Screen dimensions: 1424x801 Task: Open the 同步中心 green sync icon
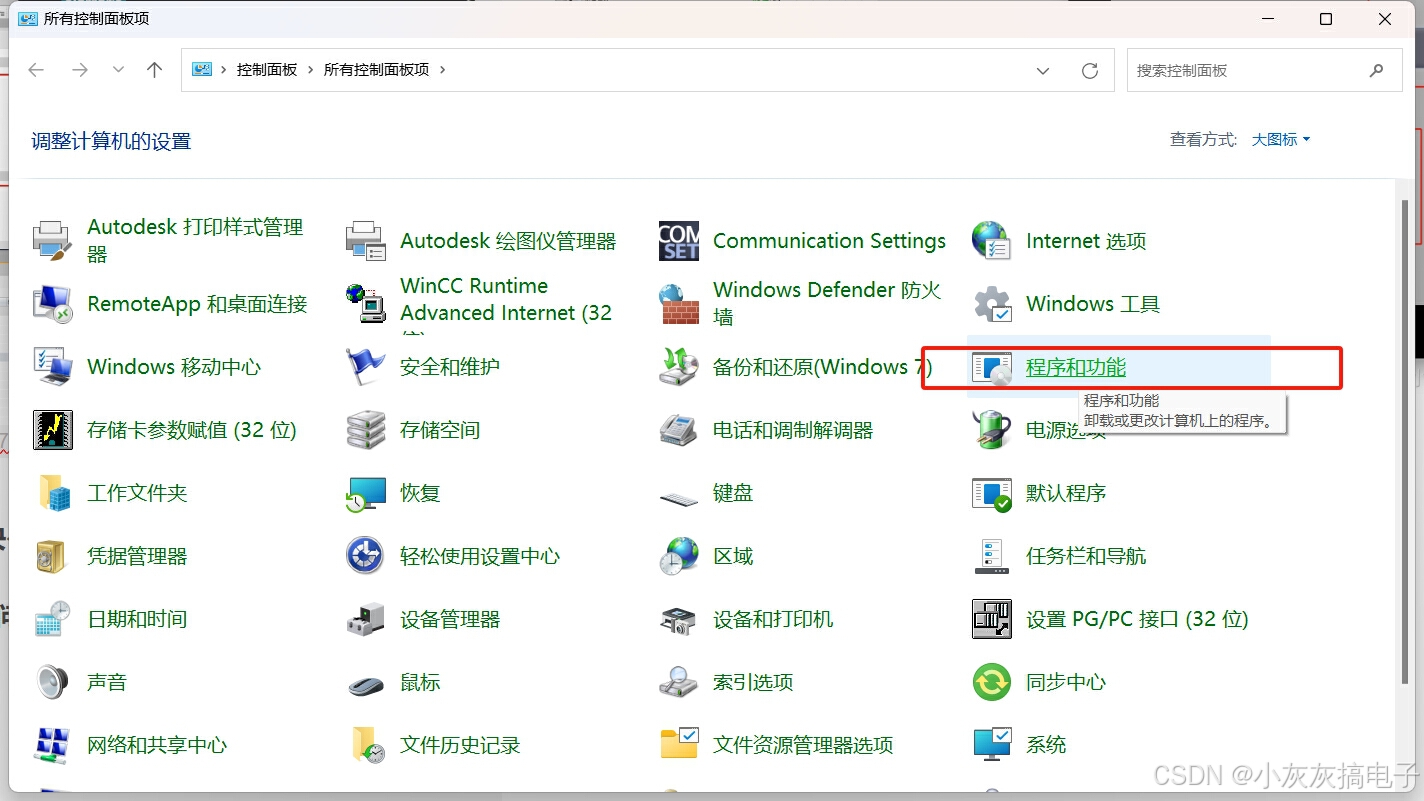pos(992,682)
